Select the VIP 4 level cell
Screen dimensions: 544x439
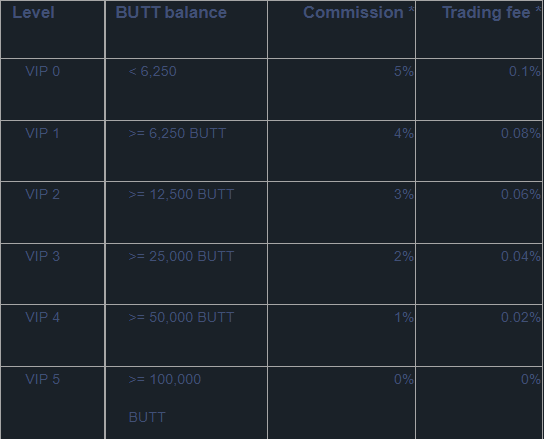pos(52,335)
